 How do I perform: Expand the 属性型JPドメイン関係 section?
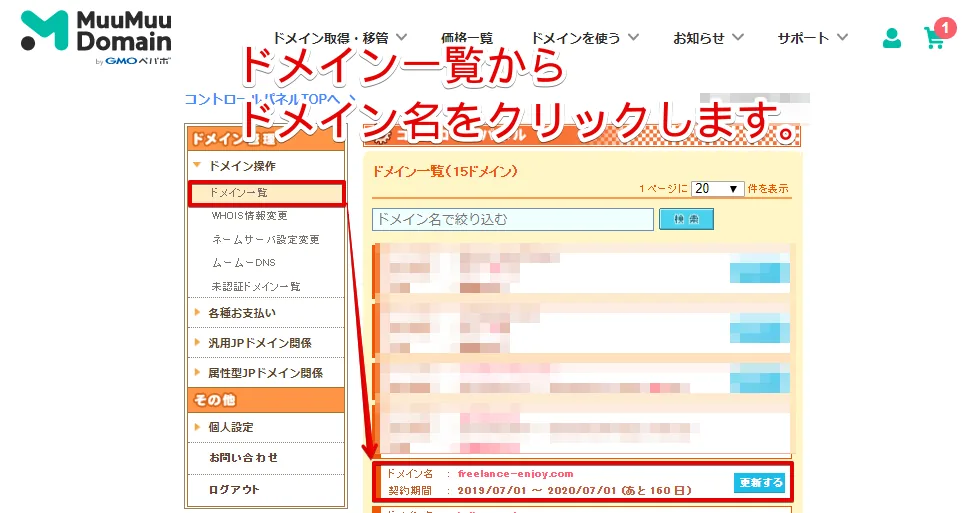coord(265,373)
